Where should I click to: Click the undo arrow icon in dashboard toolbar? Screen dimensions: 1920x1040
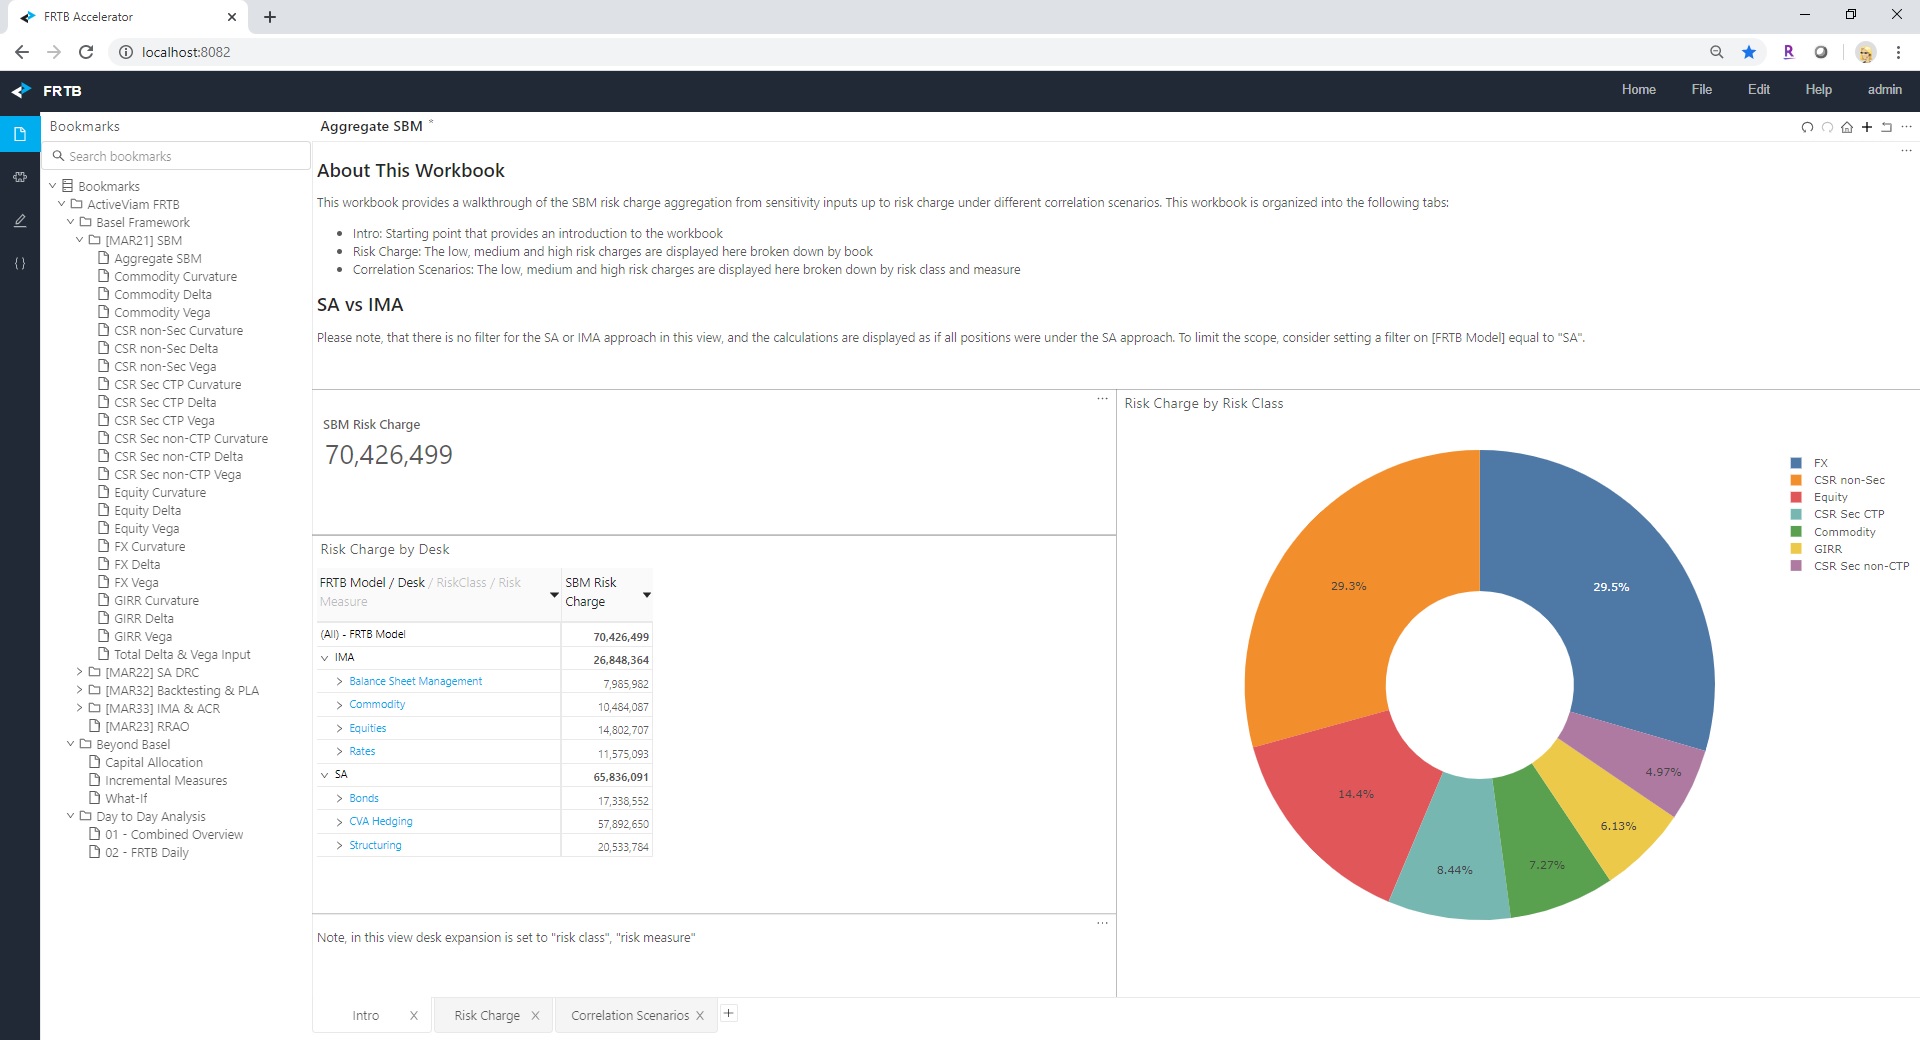tap(1807, 127)
